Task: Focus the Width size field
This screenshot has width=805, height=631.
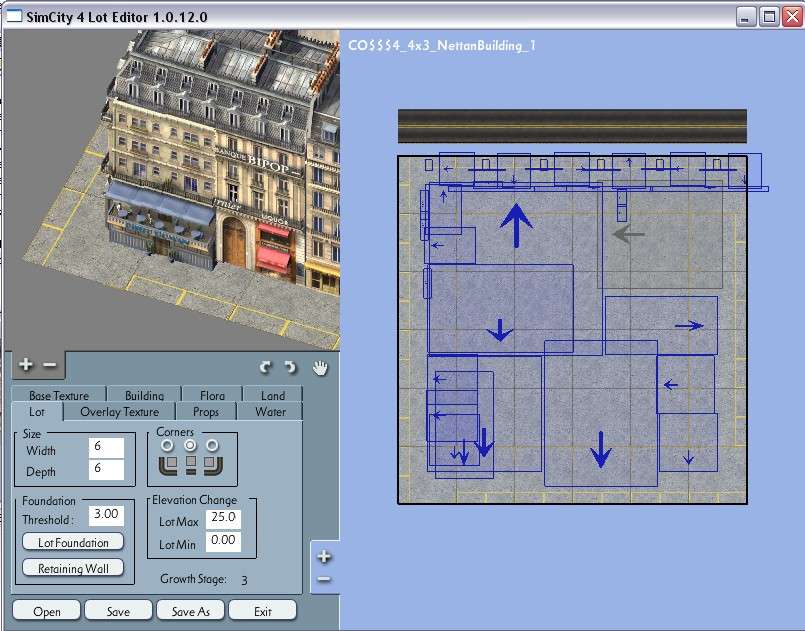Action: point(106,448)
